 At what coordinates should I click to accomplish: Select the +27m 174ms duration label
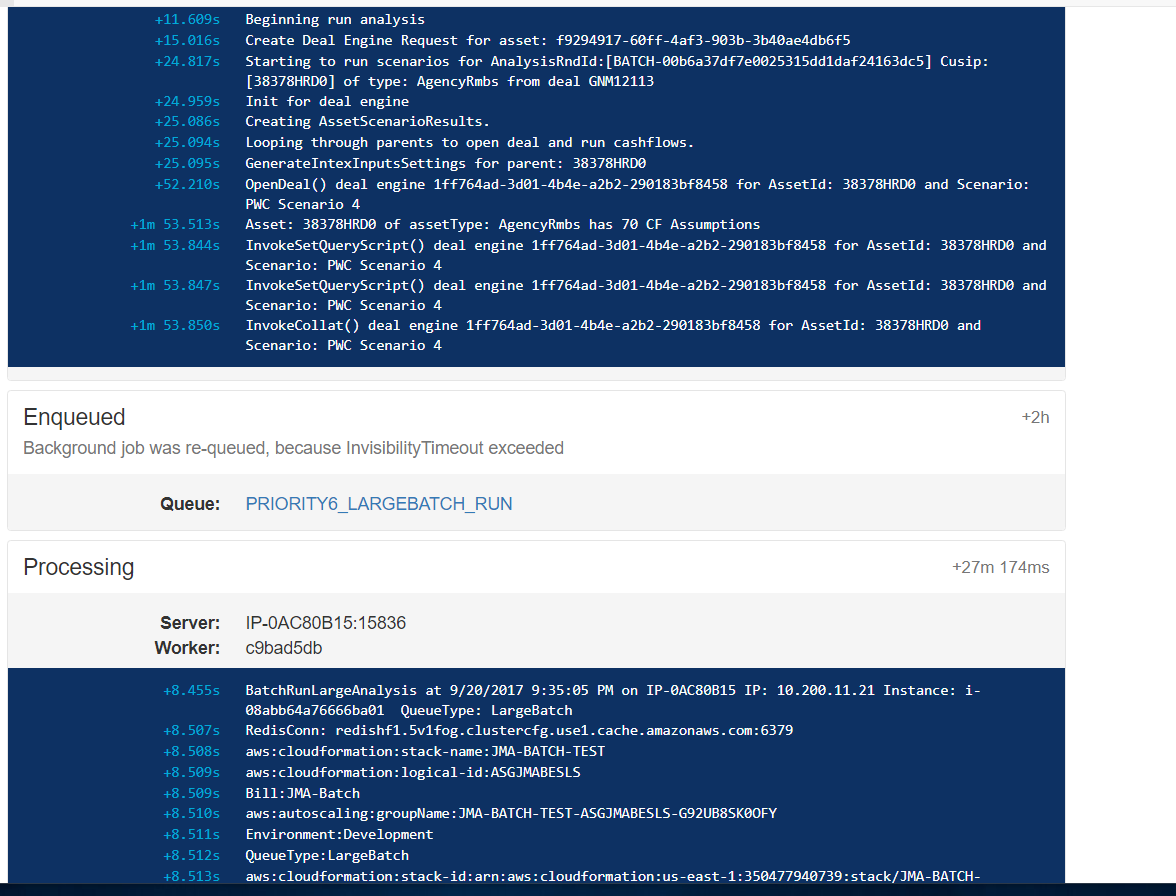coord(999,567)
